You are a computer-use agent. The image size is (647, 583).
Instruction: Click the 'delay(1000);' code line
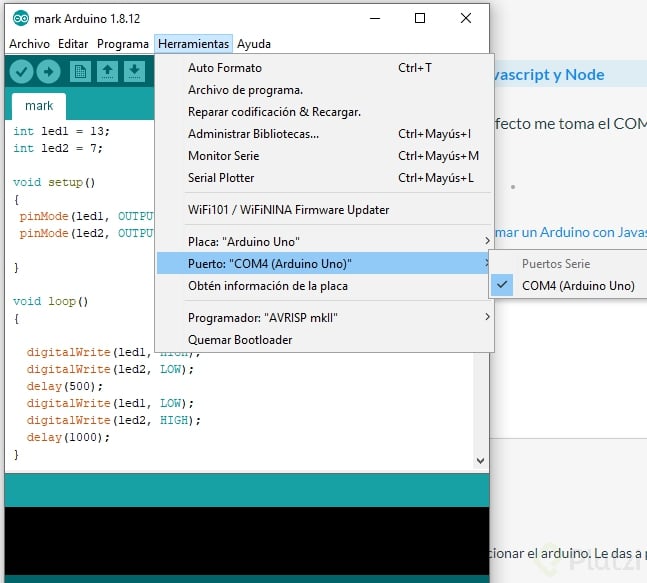[68, 437]
